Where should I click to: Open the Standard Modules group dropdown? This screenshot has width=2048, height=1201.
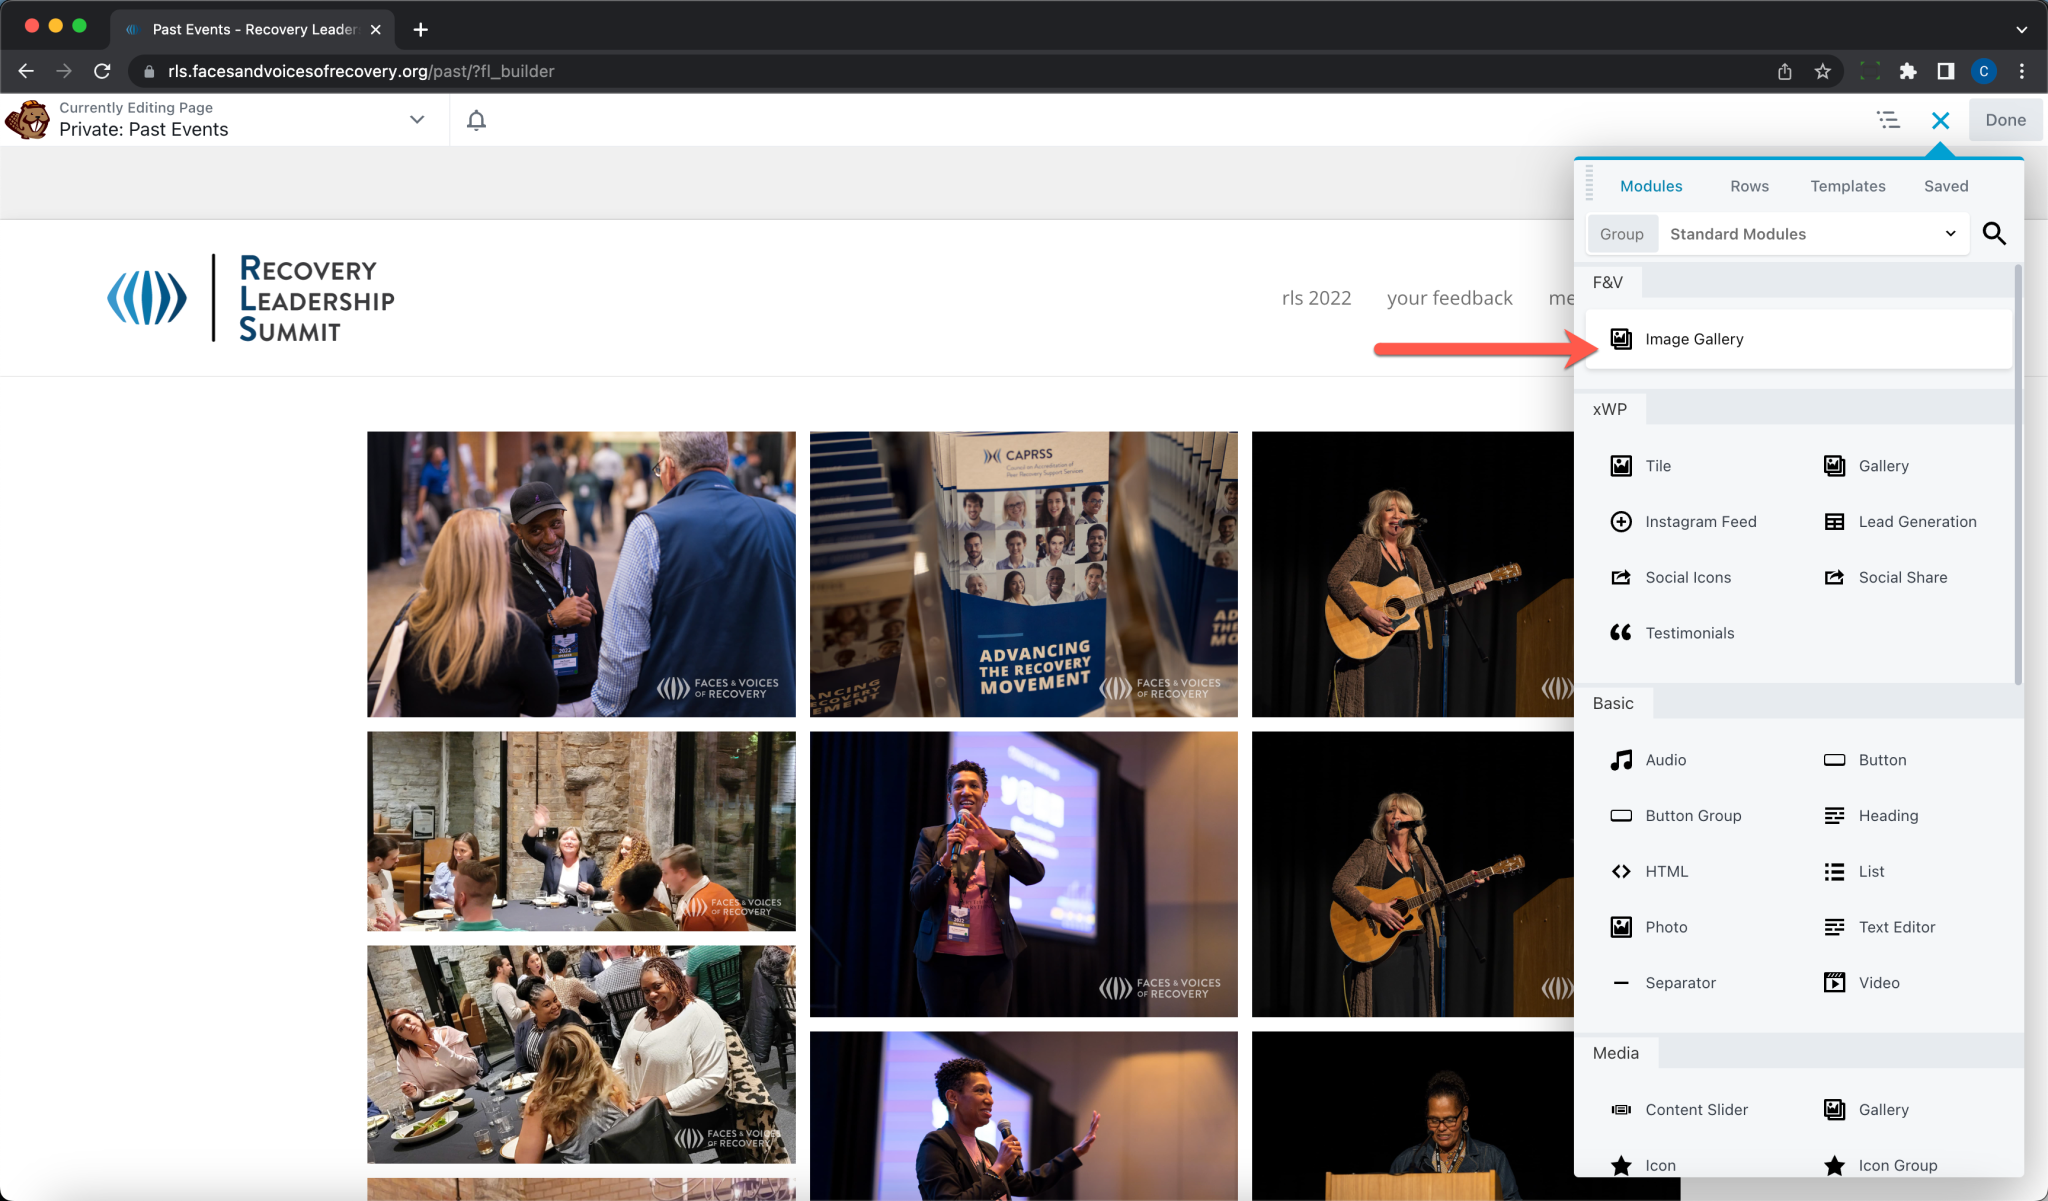tap(1812, 234)
